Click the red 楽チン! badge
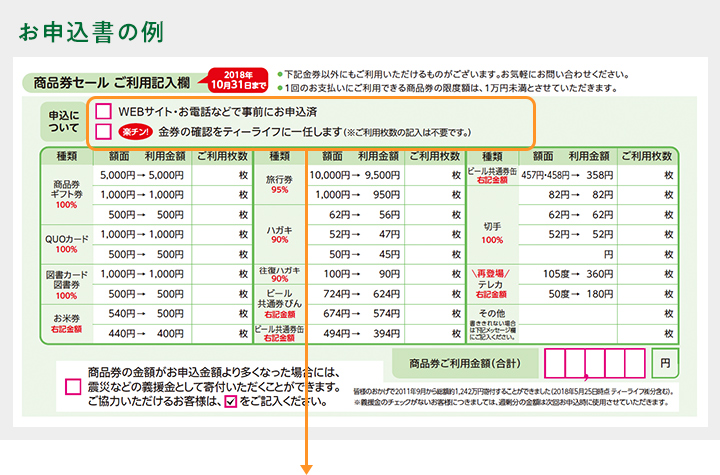Image resolution: width=720 pixels, height=475 pixels. click(x=135, y=132)
